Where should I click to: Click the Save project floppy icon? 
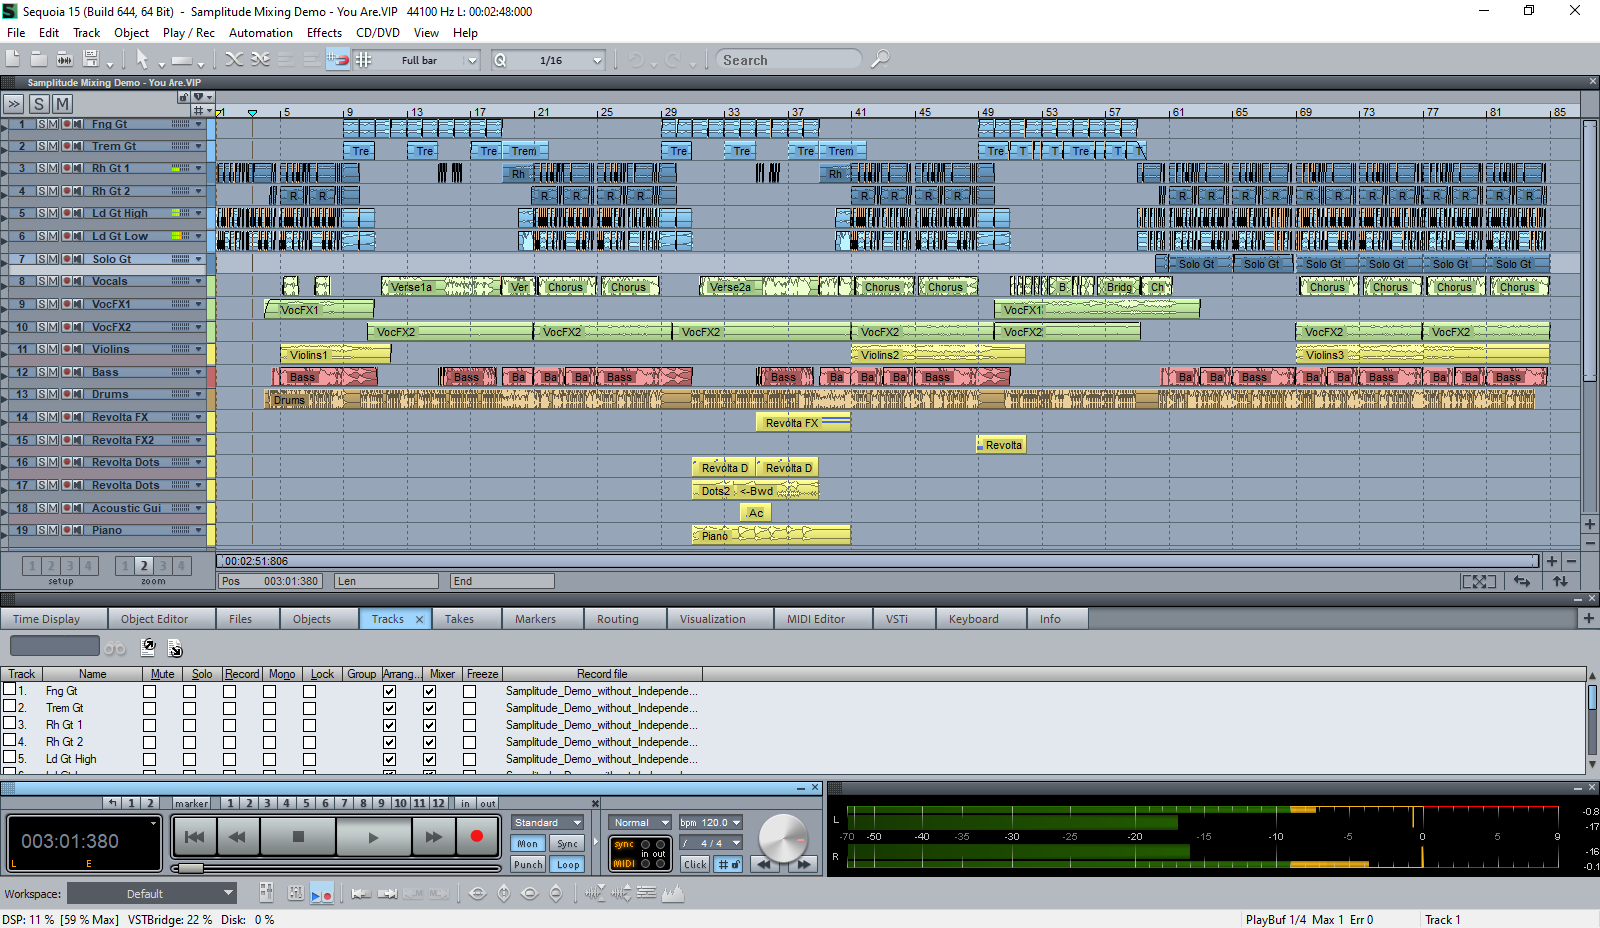tap(91, 59)
